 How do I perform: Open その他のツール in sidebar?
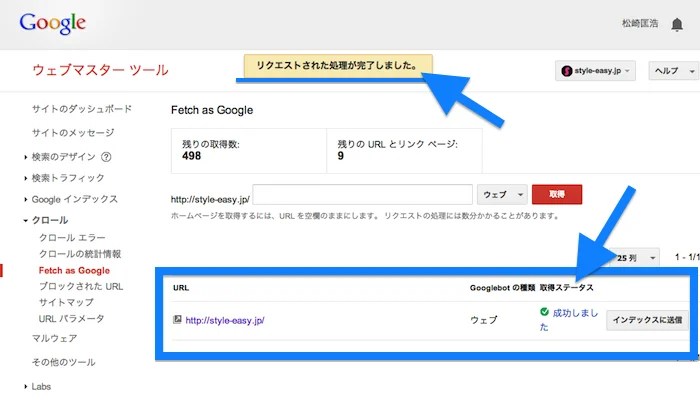63,362
